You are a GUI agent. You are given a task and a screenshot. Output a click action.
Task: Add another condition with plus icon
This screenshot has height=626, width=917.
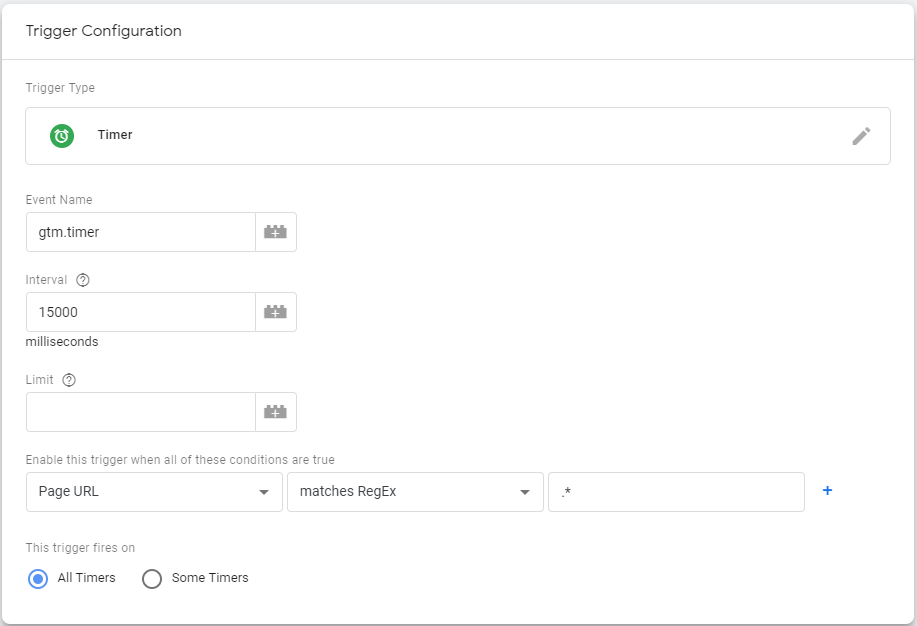827,490
